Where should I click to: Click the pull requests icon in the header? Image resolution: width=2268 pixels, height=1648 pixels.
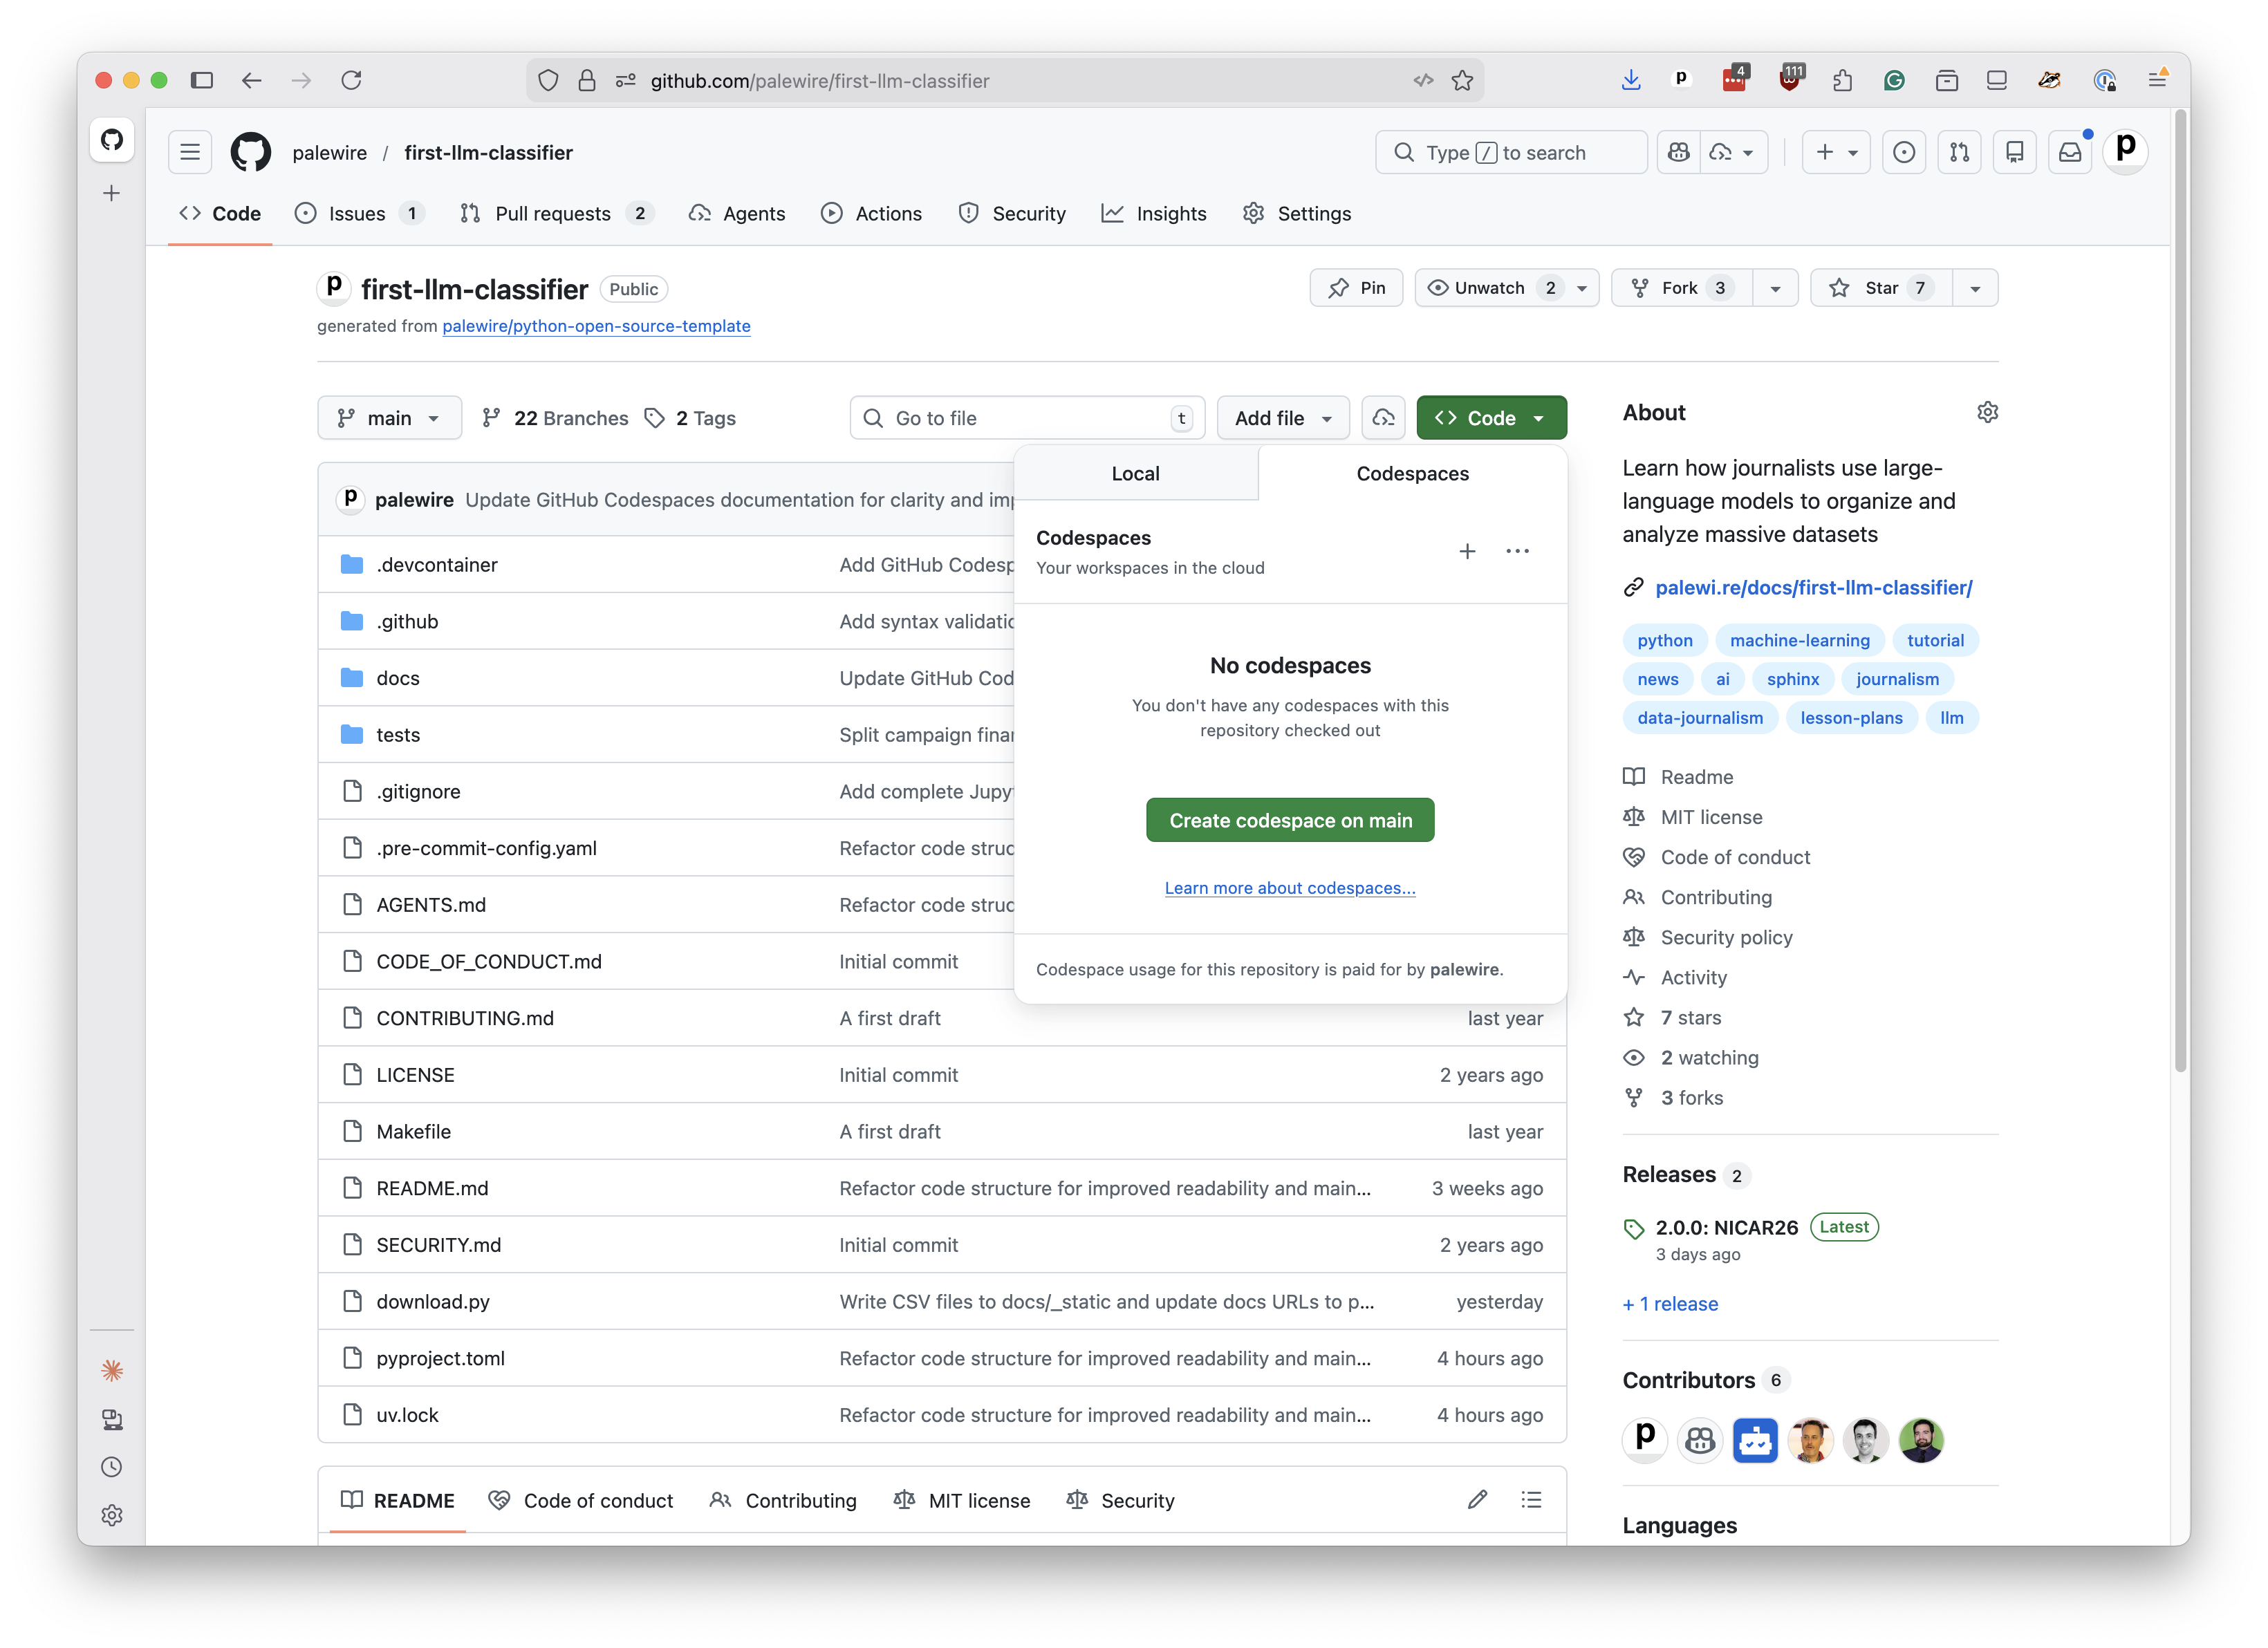[x=1959, y=152]
